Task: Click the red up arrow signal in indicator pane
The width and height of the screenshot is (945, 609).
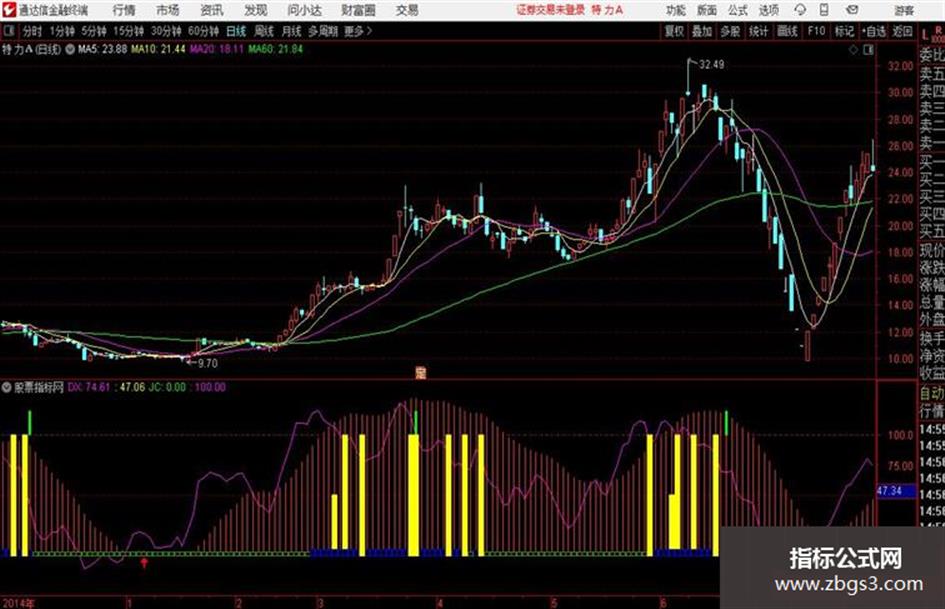Action: 144,563
